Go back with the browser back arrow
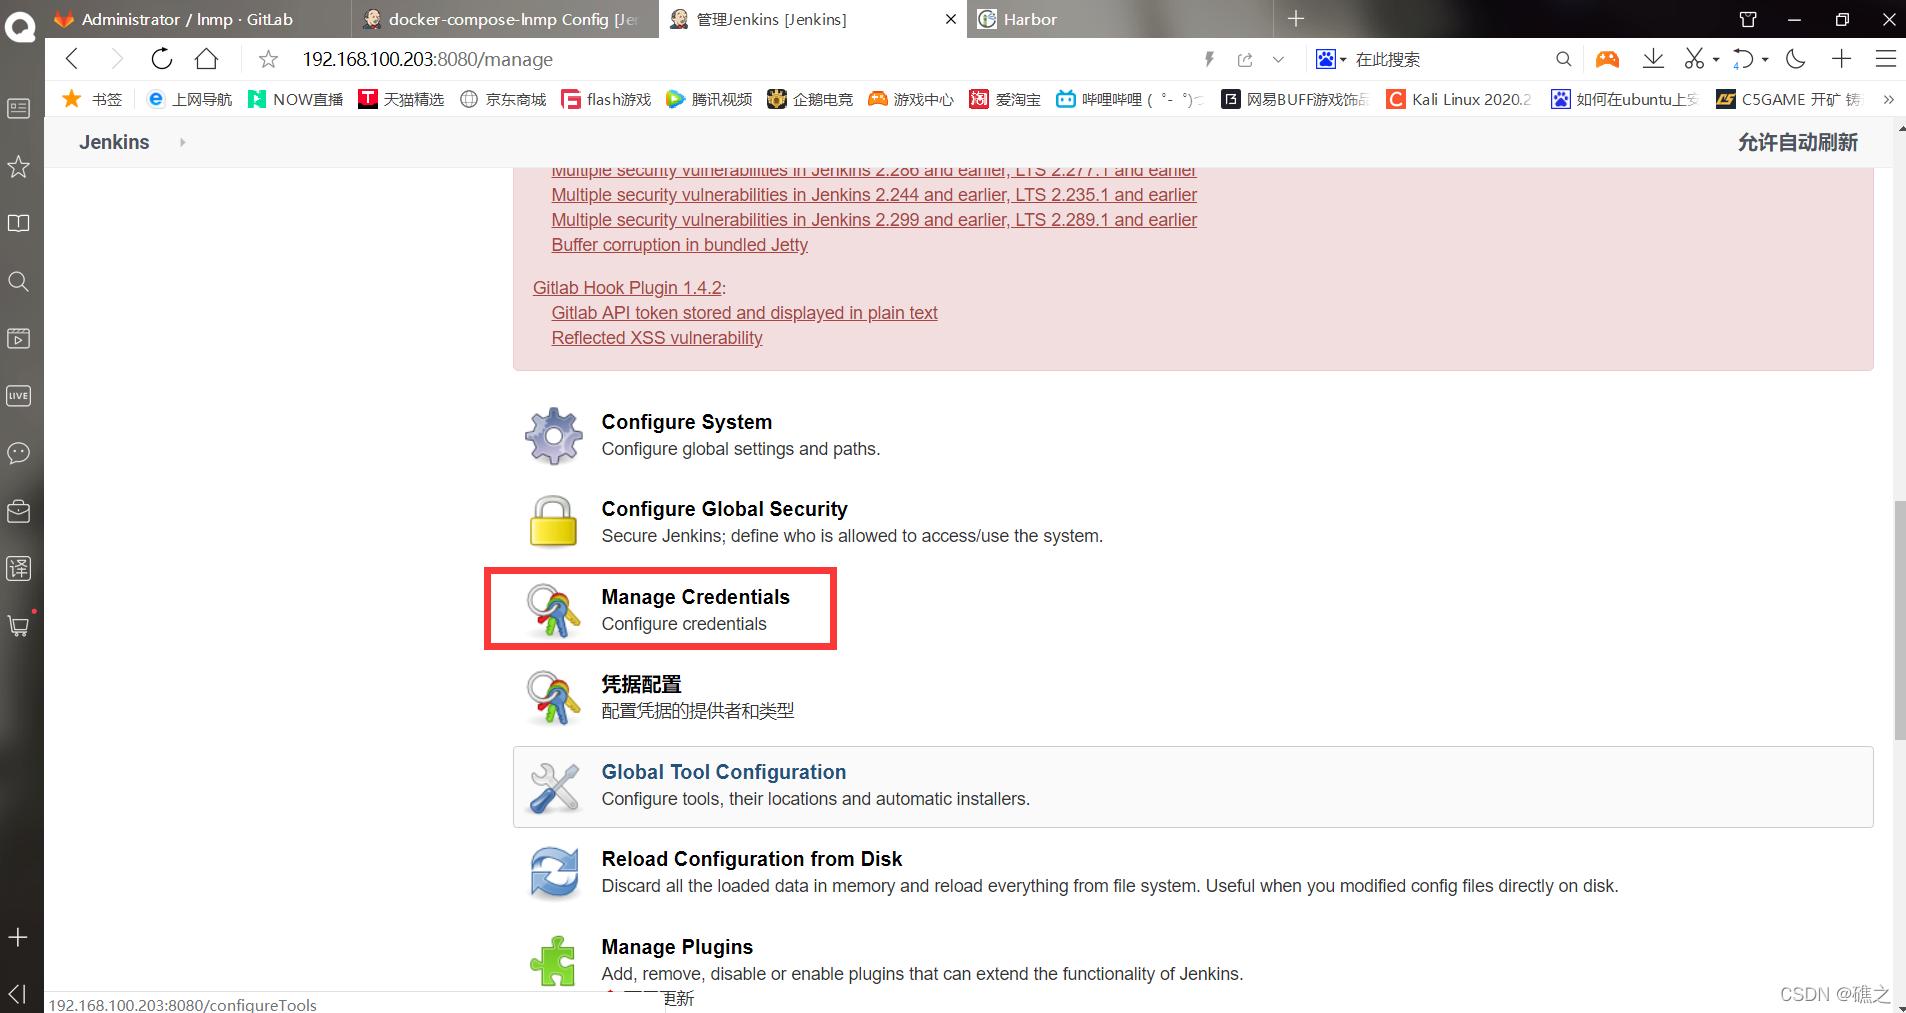 tap(72, 59)
